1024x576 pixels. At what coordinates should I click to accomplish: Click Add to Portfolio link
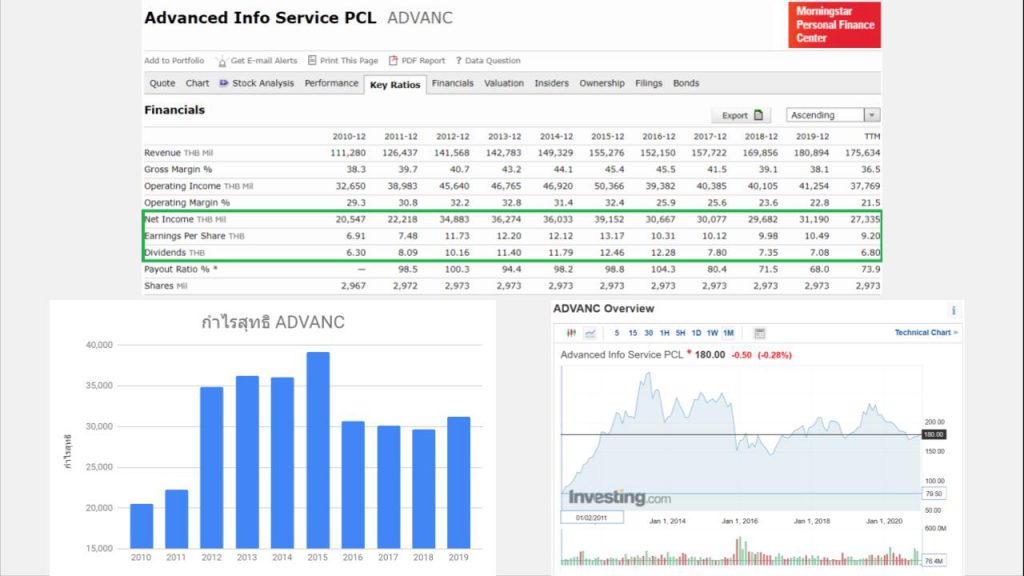click(x=174, y=61)
